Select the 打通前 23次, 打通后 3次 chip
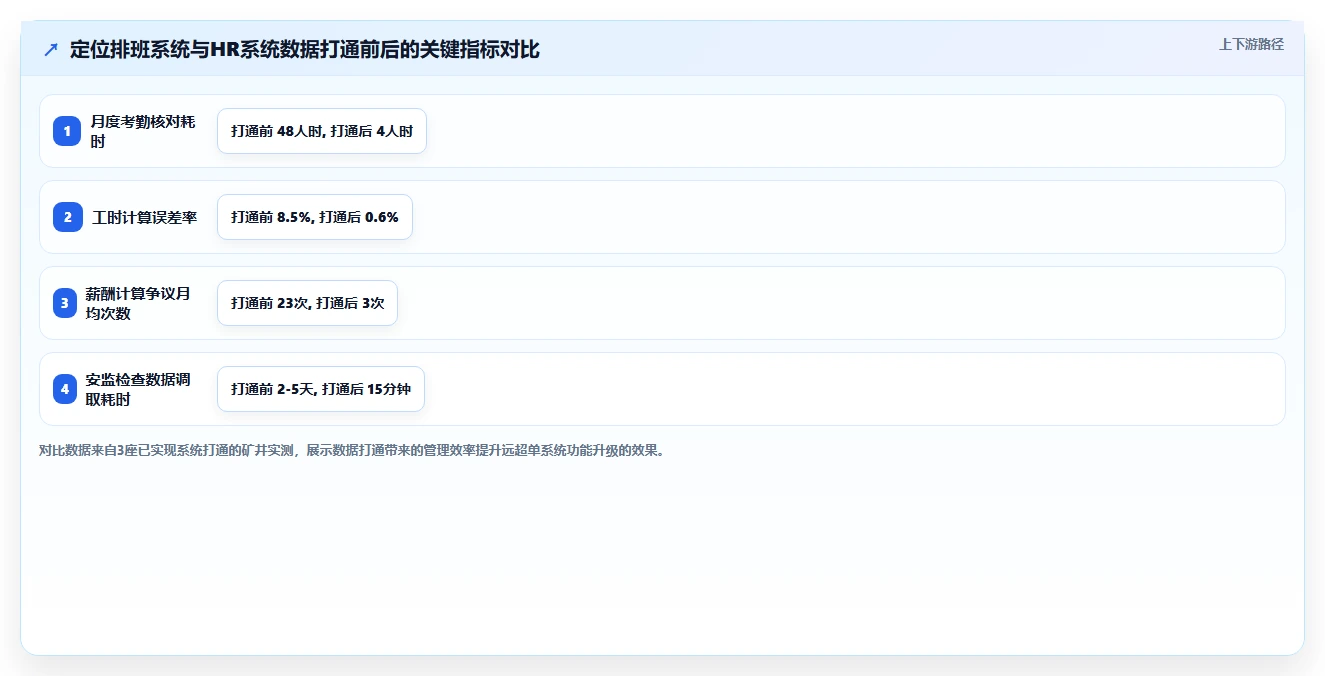1325x676 pixels. (307, 303)
